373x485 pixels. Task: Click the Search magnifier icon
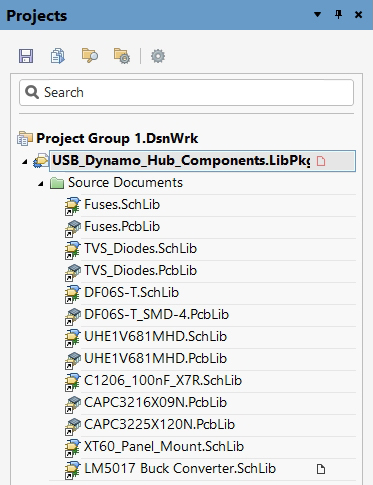(32, 92)
